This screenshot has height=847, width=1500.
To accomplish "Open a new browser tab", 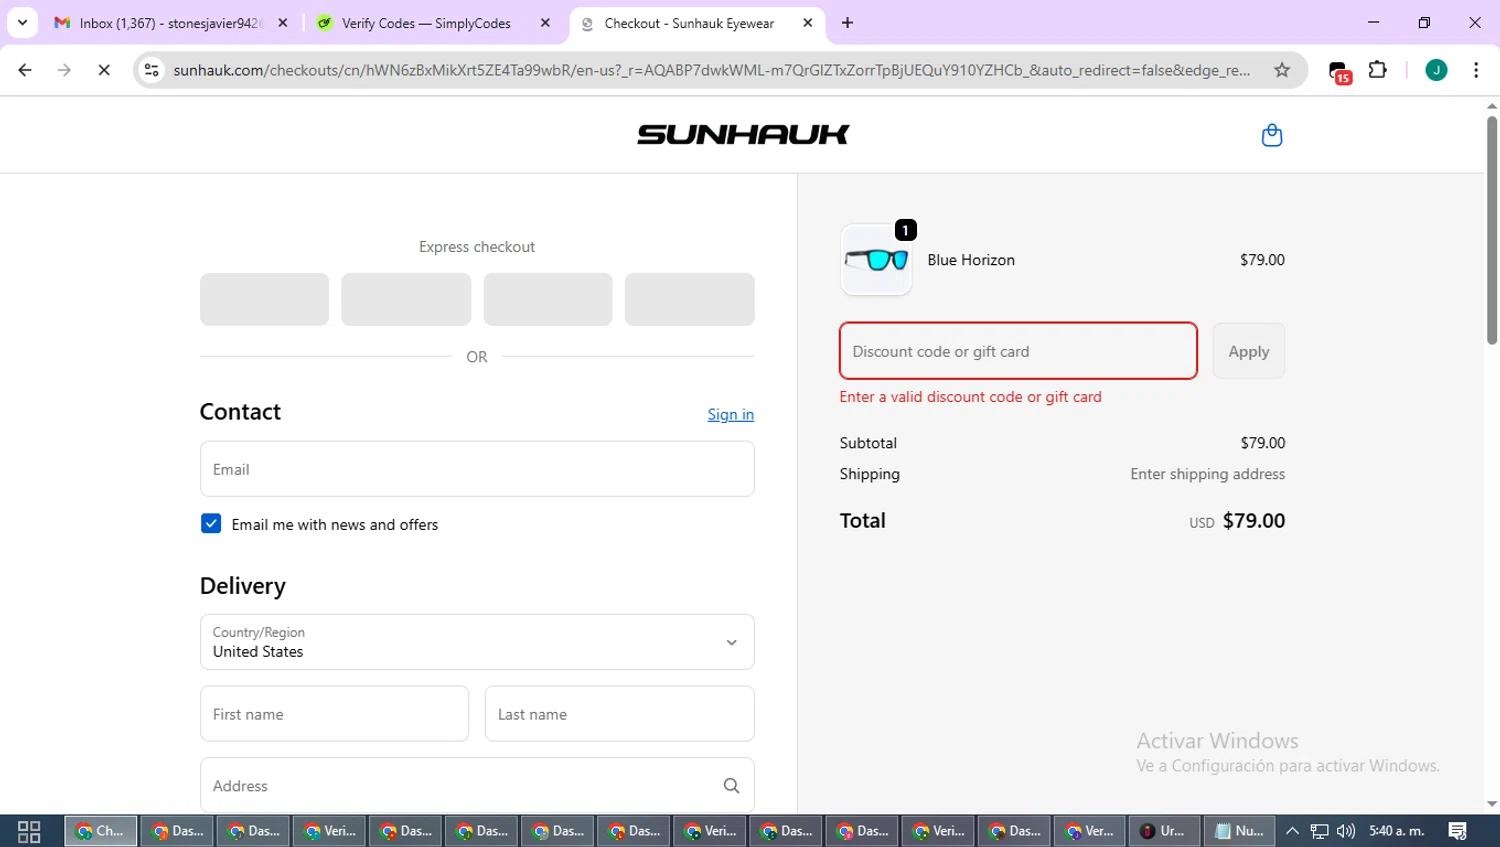I will pos(847,22).
